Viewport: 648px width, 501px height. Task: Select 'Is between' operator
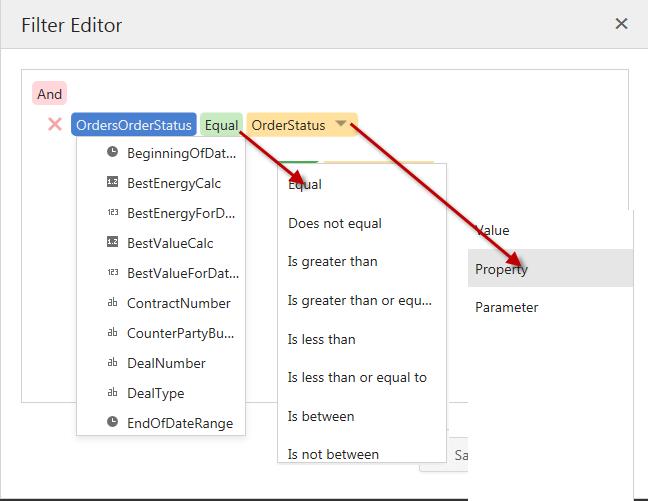tap(320, 416)
